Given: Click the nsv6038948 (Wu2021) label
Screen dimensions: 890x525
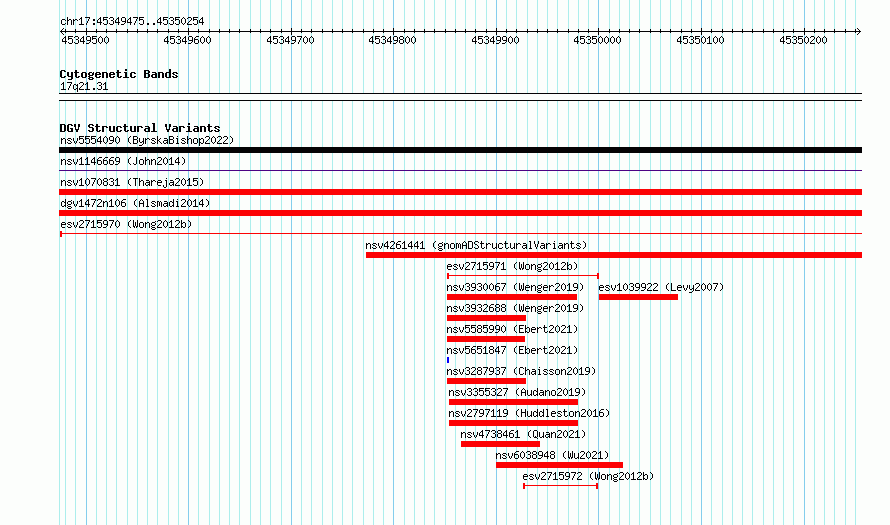Looking at the screenshot, I should (x=552, y=455).
